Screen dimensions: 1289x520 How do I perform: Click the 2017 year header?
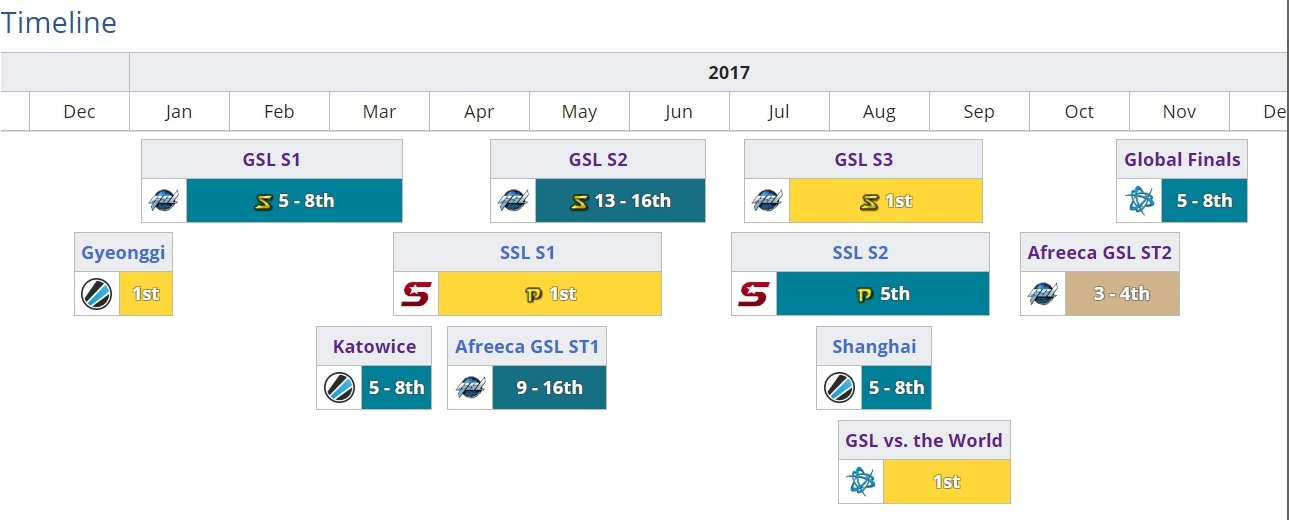tap(729, 72)
